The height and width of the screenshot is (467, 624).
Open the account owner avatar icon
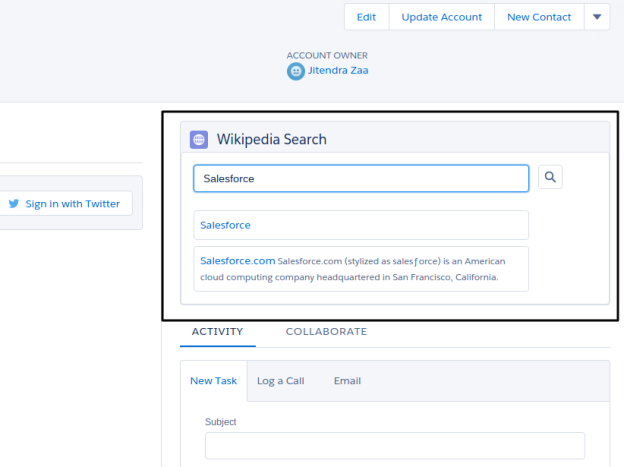pyautogui.click(x=296, y=71)
